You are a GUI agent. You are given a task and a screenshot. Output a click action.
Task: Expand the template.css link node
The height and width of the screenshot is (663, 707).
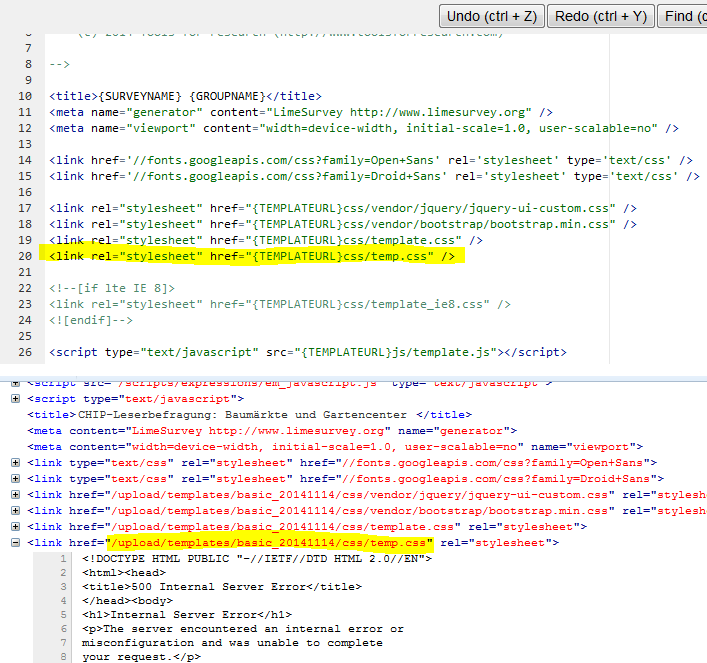tap(16, 526)
